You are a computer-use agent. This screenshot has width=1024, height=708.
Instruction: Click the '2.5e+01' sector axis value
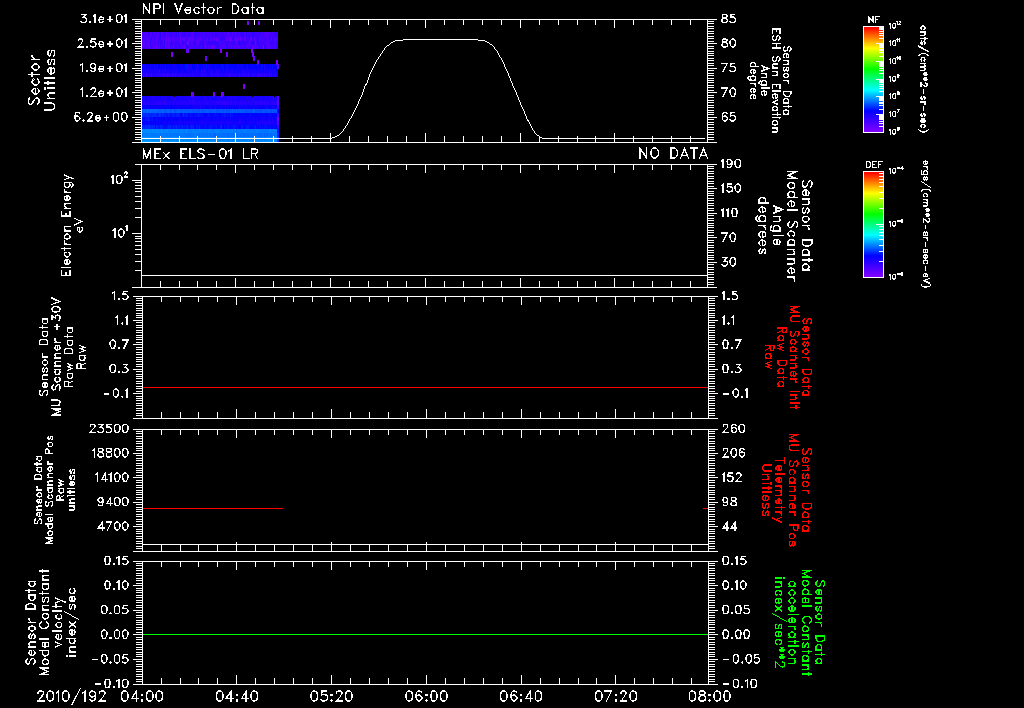point(103,43)
